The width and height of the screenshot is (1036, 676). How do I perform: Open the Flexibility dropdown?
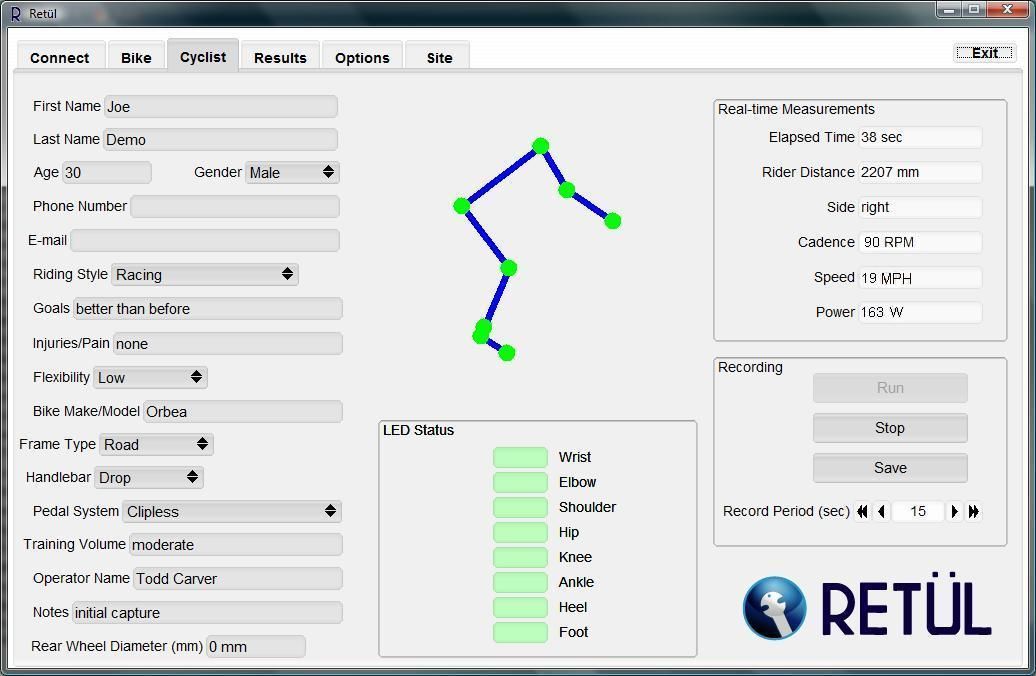[150, 377]
